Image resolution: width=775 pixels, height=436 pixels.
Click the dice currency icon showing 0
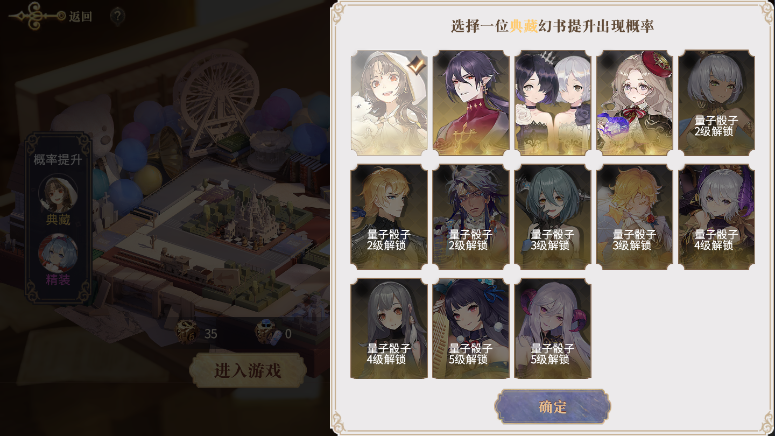point(268,332)
